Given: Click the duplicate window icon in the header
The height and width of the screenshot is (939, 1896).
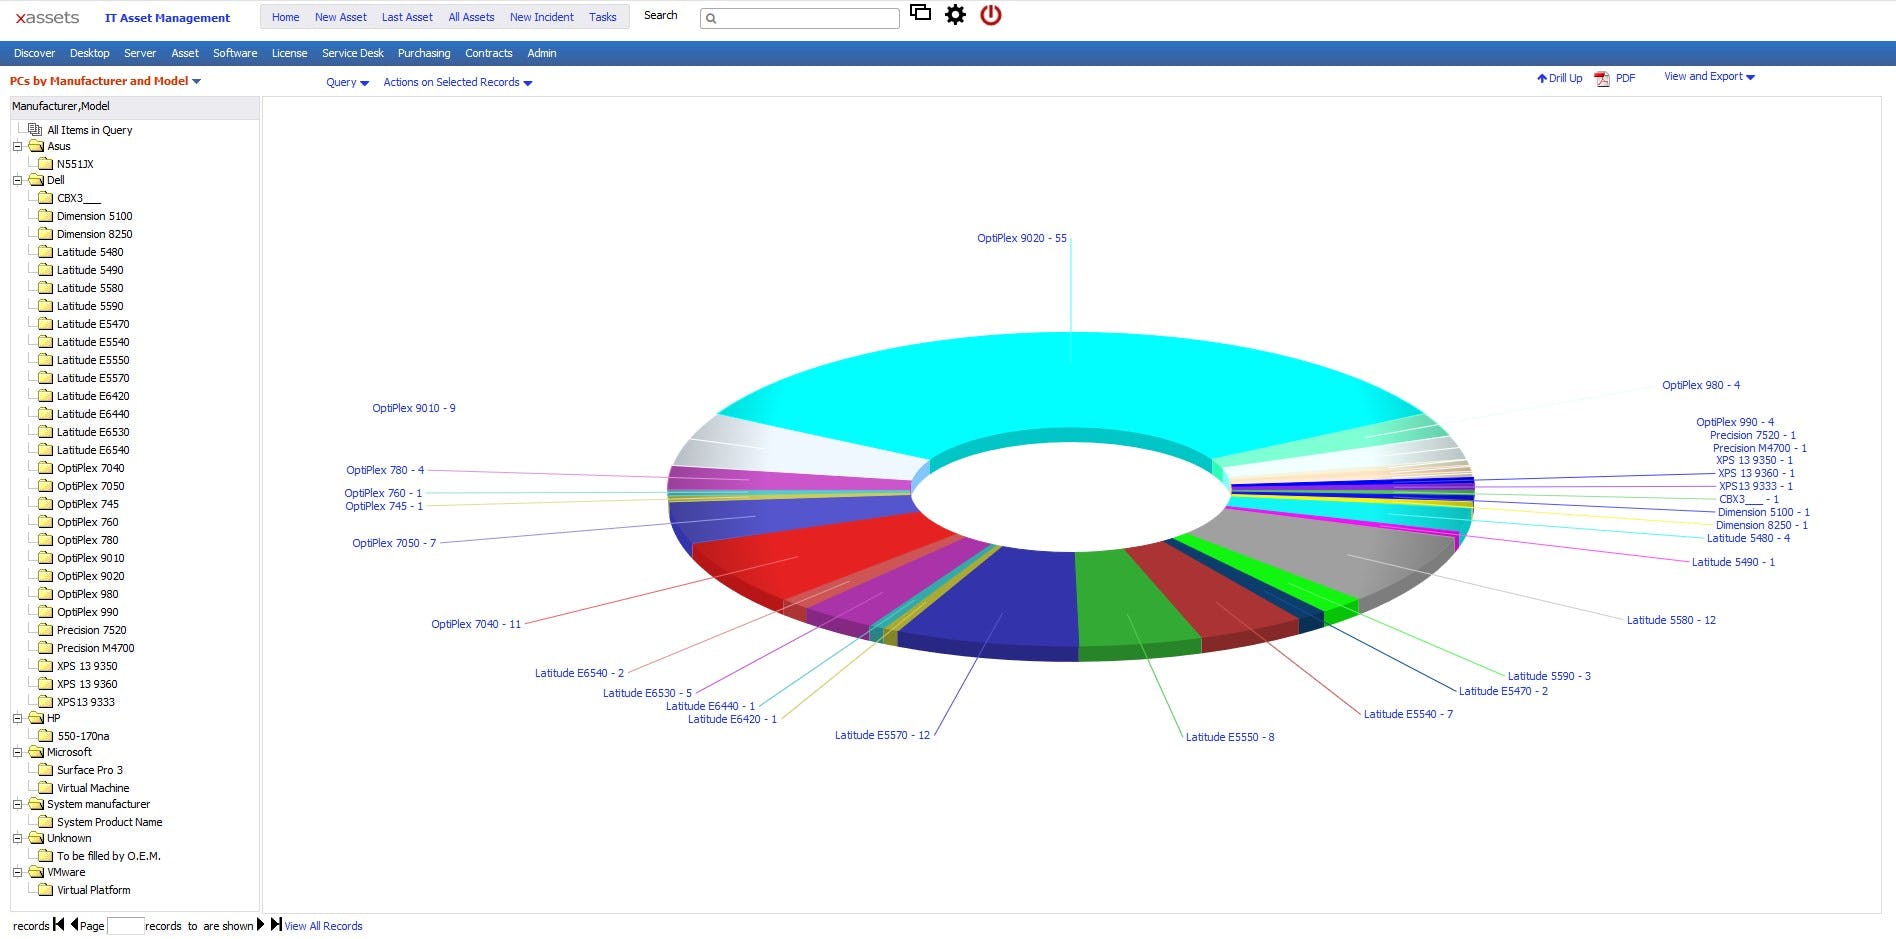Looking at the screenshot, I should click(921, 14).
